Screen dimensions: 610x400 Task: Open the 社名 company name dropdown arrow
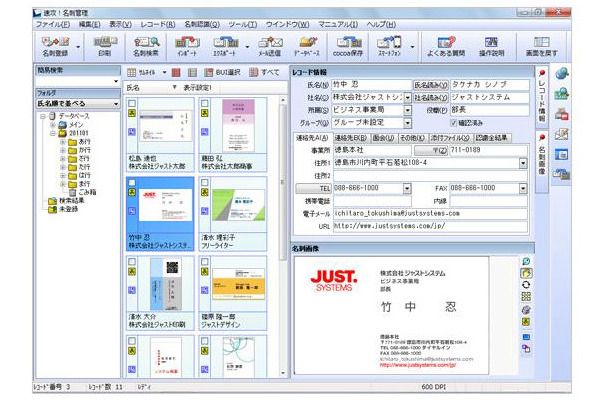point(407,97)
